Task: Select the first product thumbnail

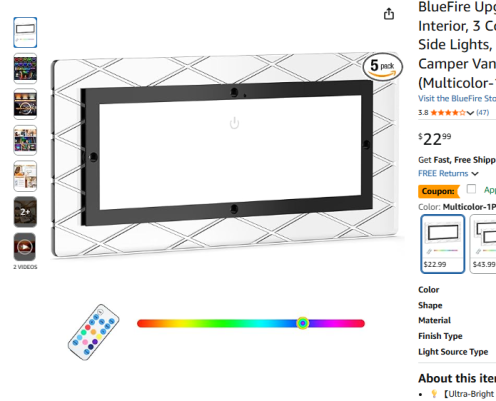Action: click(x=25, y=33)
